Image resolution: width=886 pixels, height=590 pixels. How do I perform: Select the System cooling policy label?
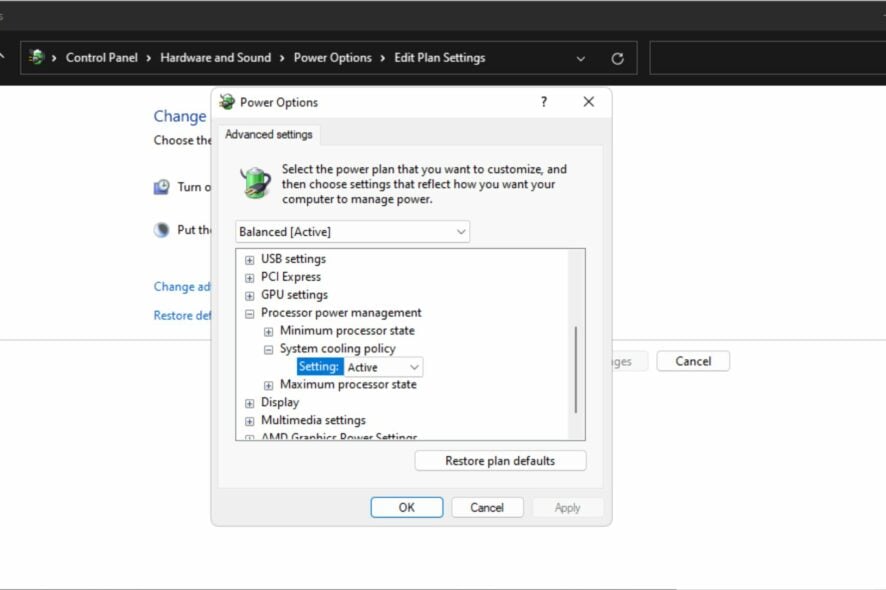point(337,349)
